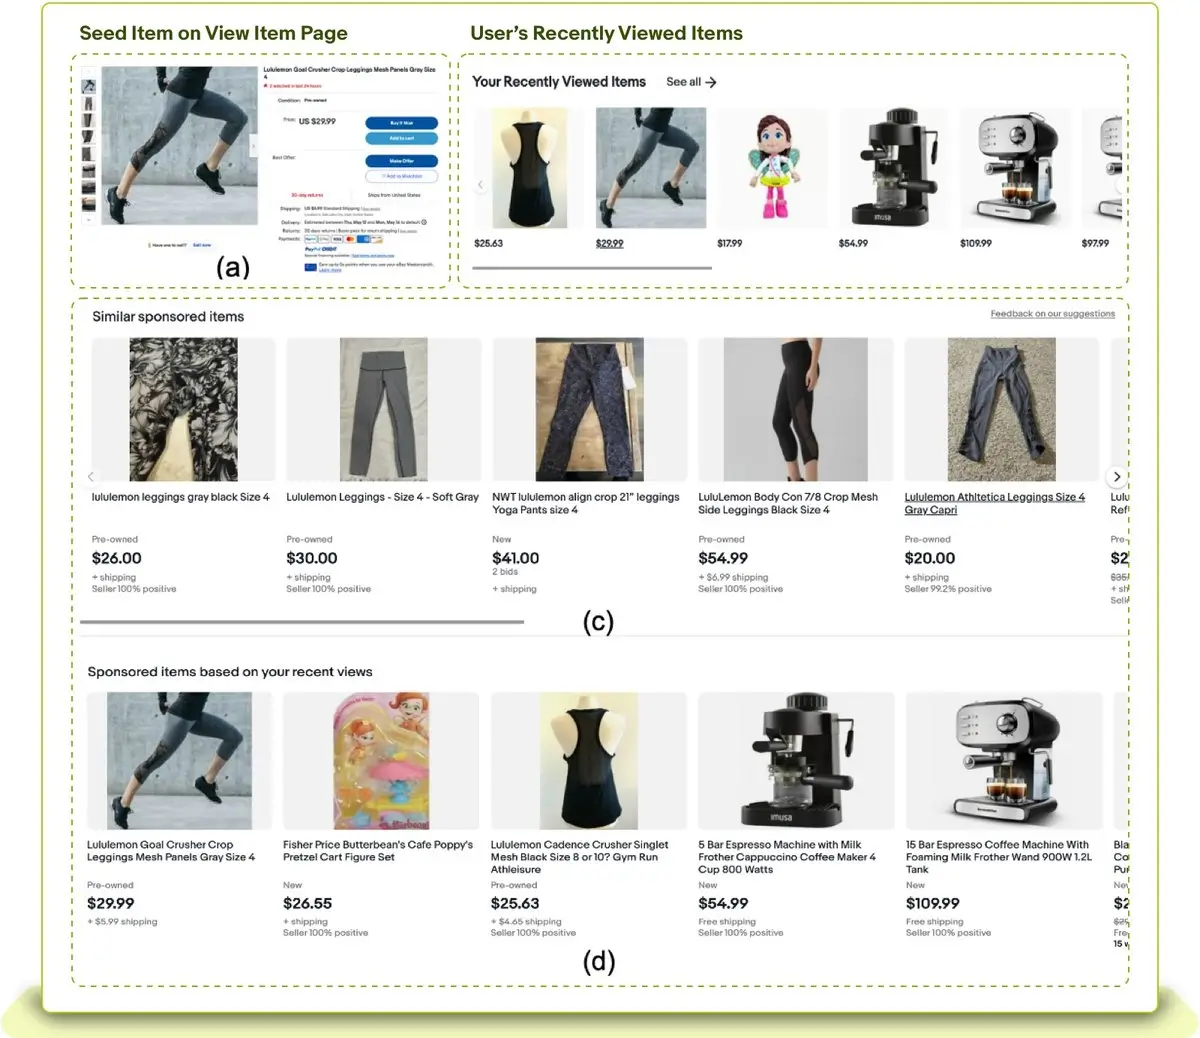
Task: Click '5 Bar Espresso Machine with Milk Frother' title
Action: point(787,857)
